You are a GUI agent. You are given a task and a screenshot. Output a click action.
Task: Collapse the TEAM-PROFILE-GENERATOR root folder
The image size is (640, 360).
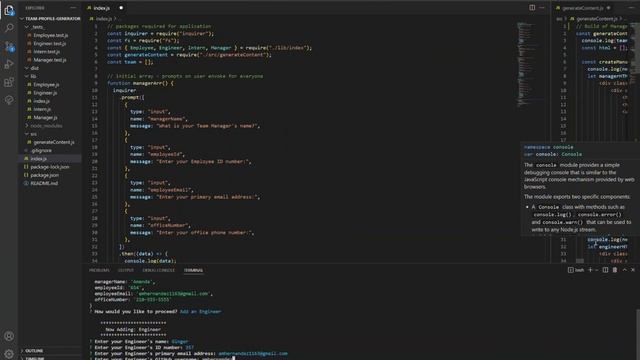(x=50, y=19)
